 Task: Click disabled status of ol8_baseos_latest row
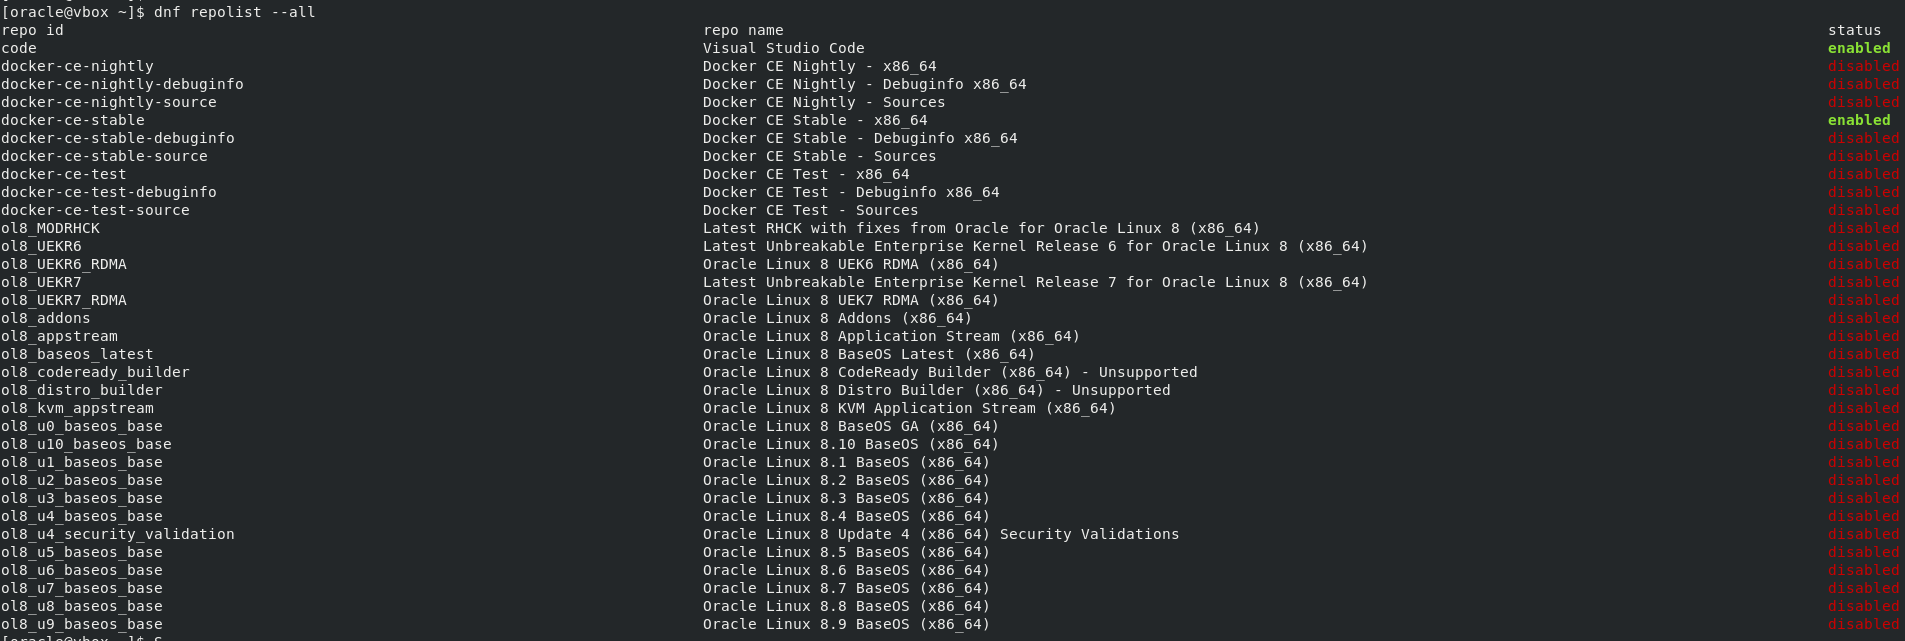click(x=1863, y=354)
